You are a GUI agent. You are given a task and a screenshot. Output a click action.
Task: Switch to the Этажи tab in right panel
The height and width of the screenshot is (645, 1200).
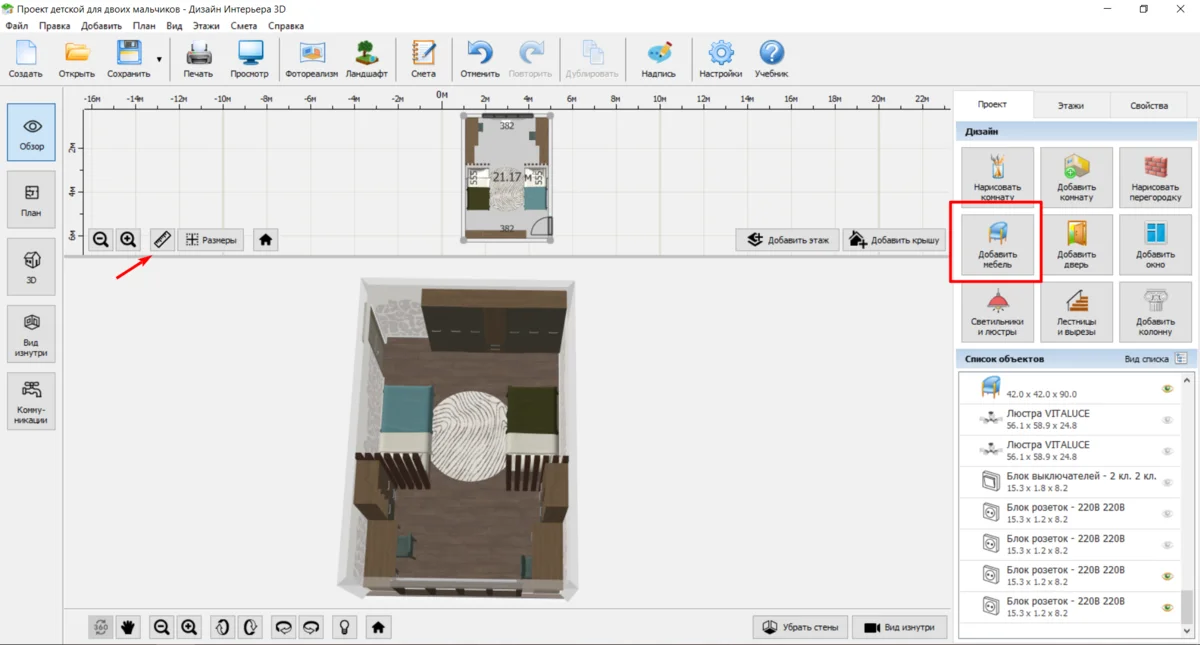point(1070,105)
